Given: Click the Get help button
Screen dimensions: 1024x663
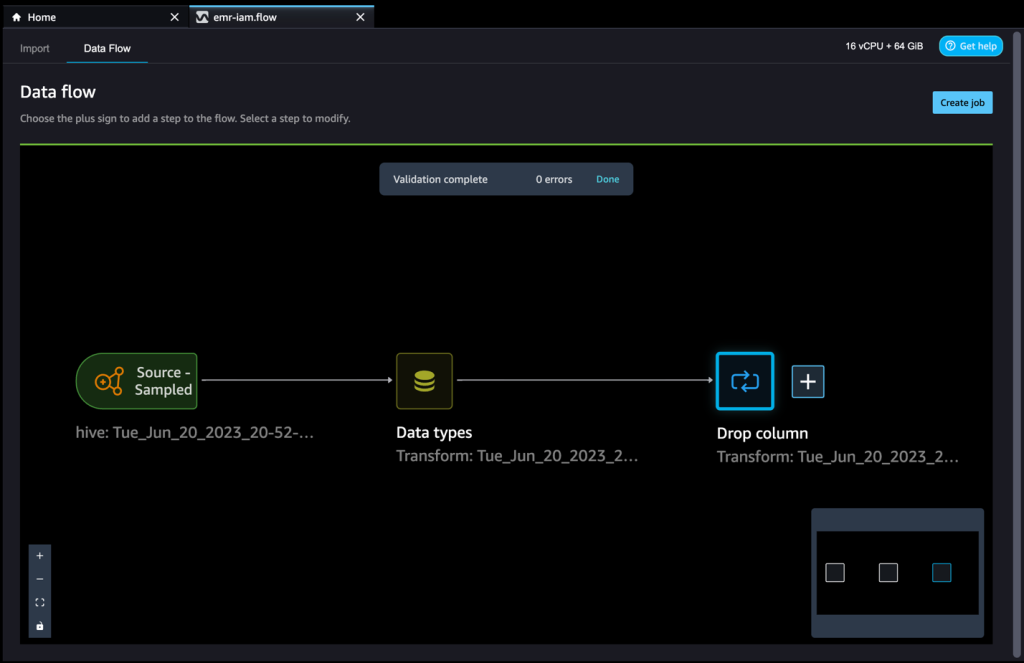Looking at the screenshot, I should coord(970,46).
